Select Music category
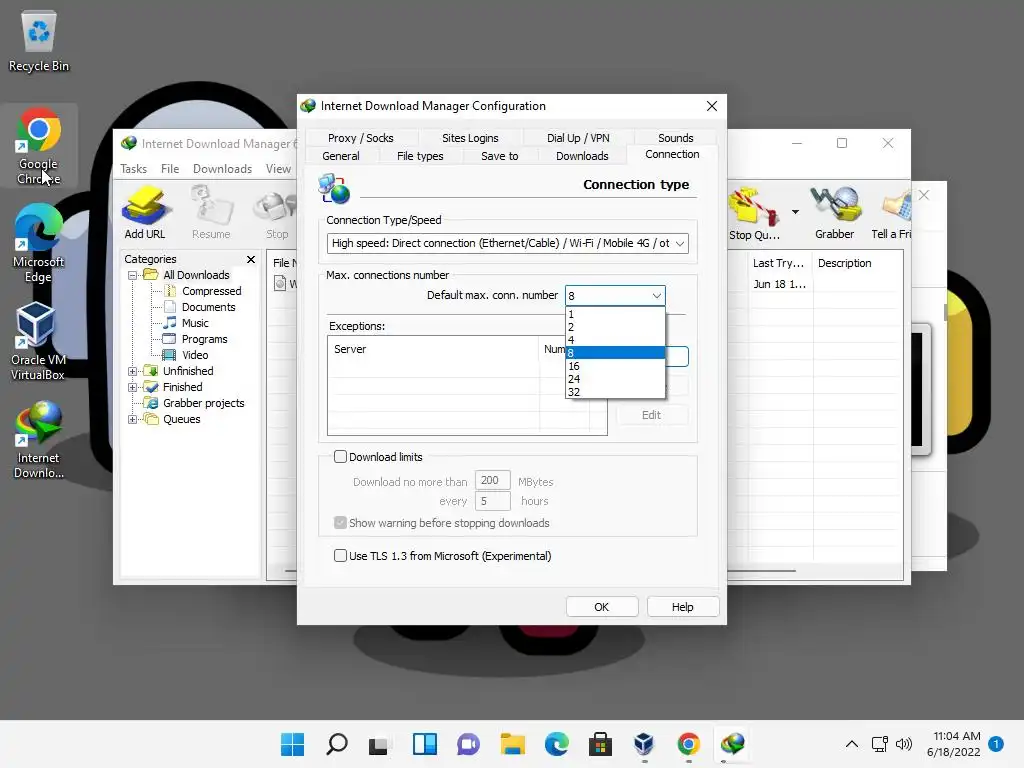This screenshot has height=768, width=1024. pos(195,323)
